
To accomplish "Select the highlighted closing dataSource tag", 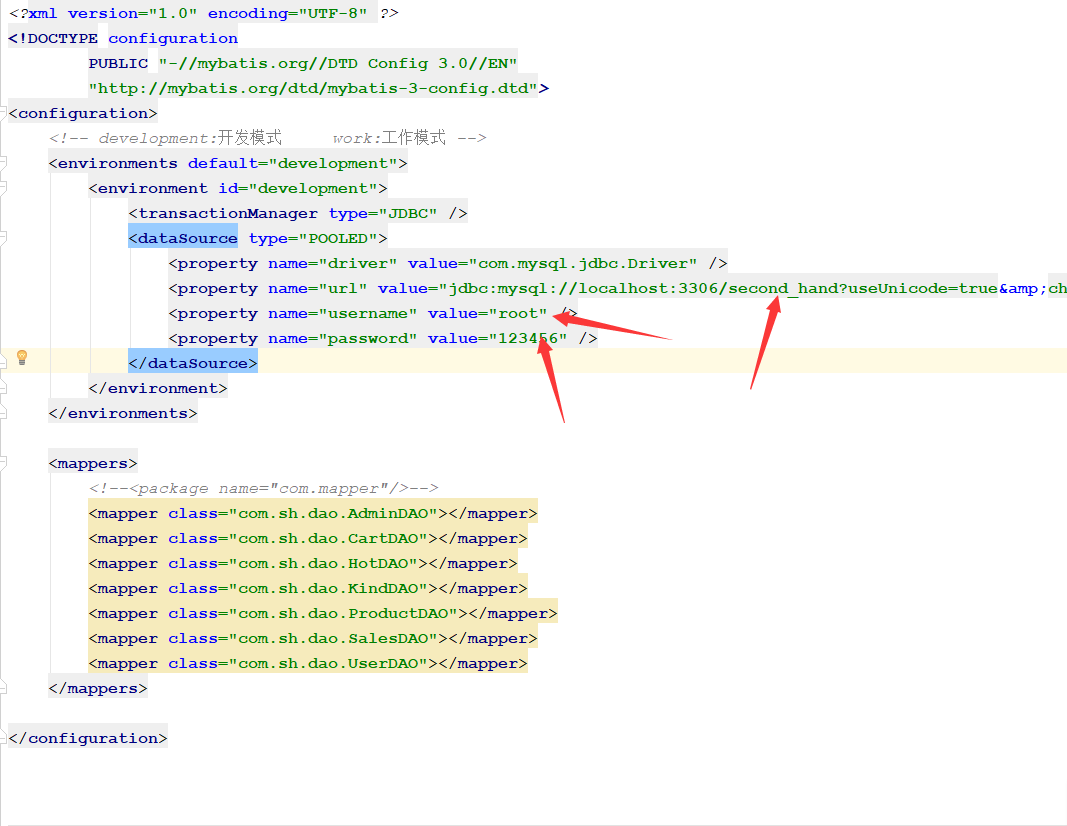I will click(x=192, y=363).
